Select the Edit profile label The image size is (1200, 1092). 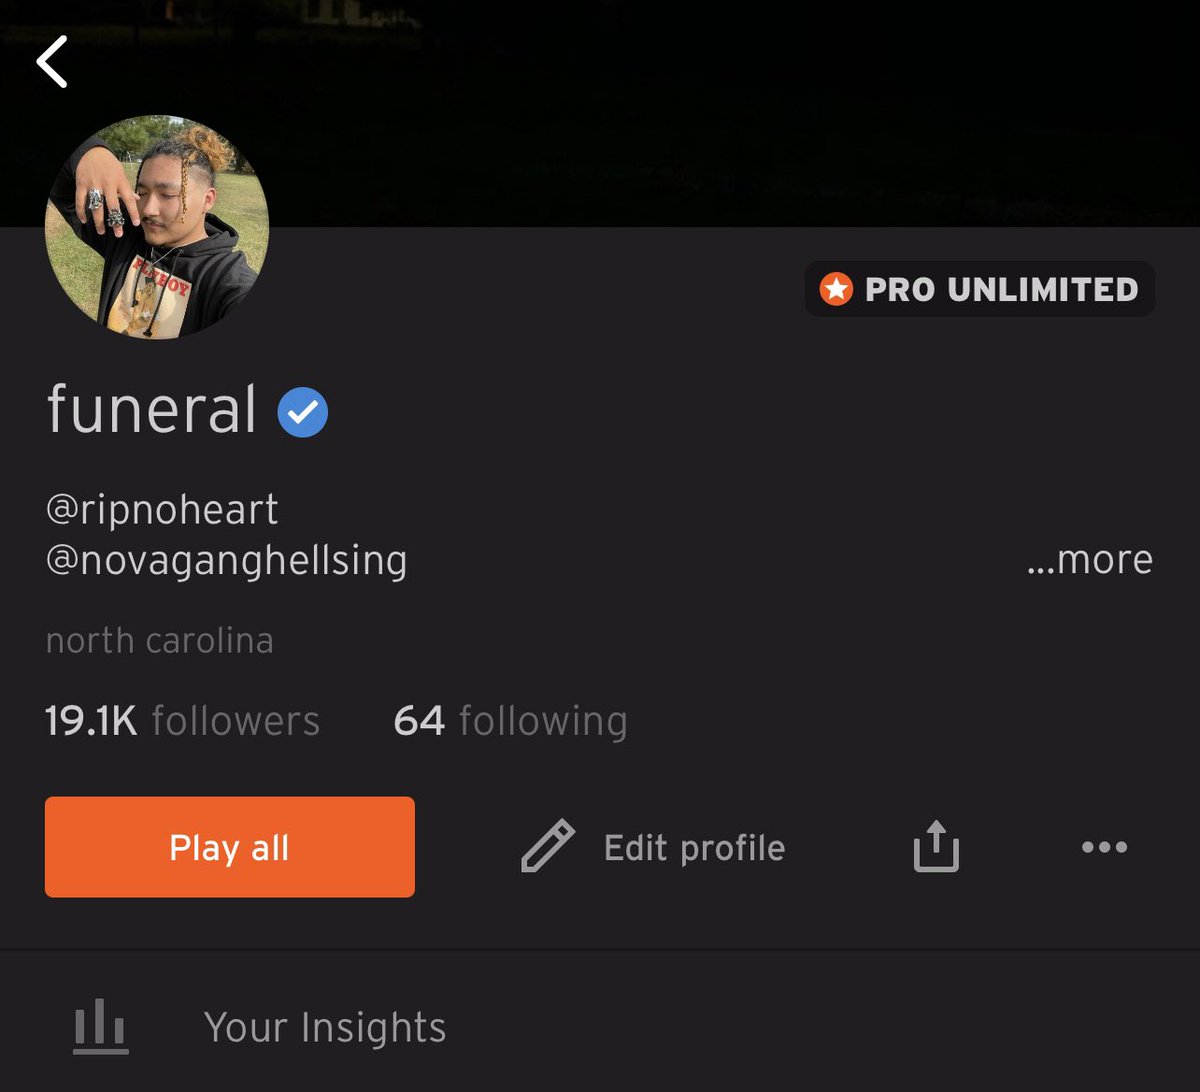pyautogui.click(x=694, y=848)
